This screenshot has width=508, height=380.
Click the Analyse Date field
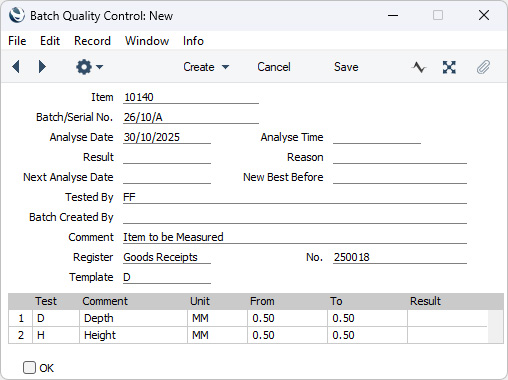click(x=167, y=137)
